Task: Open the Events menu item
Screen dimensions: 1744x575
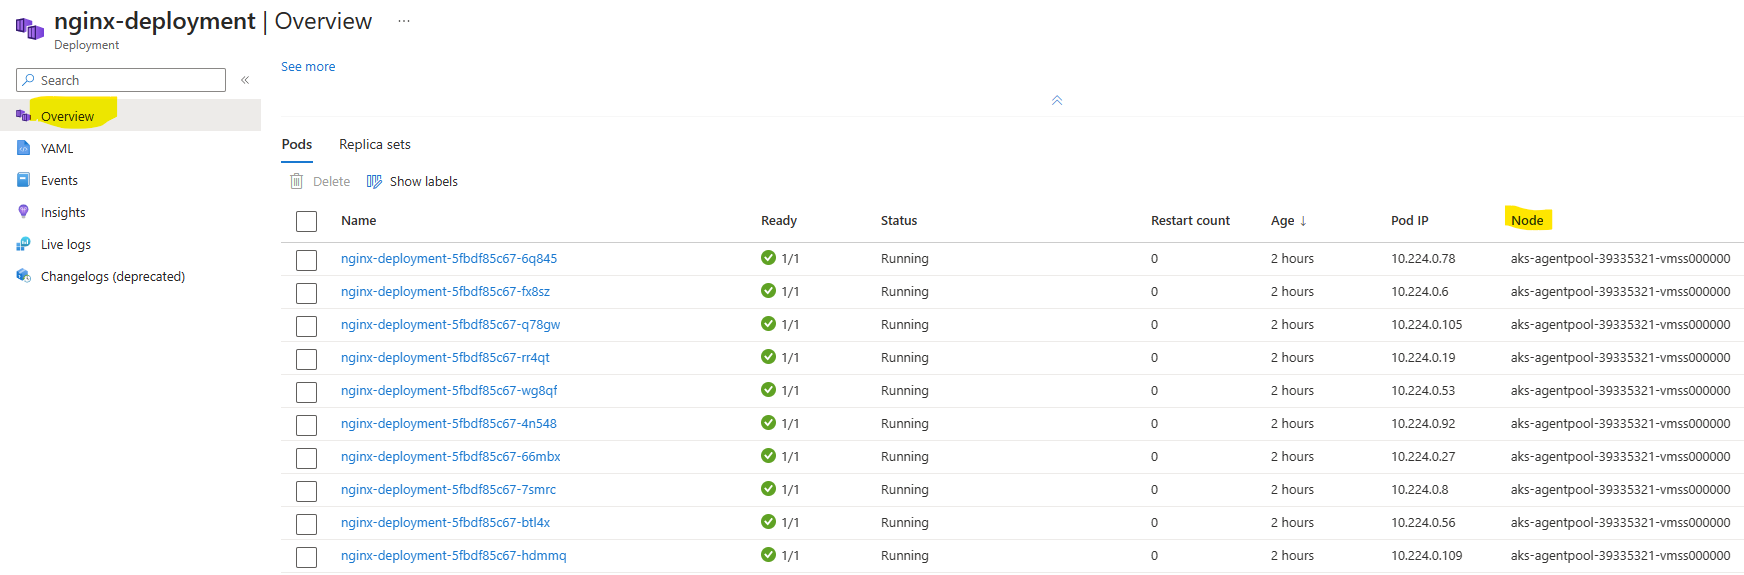Action: coord(59,180)
